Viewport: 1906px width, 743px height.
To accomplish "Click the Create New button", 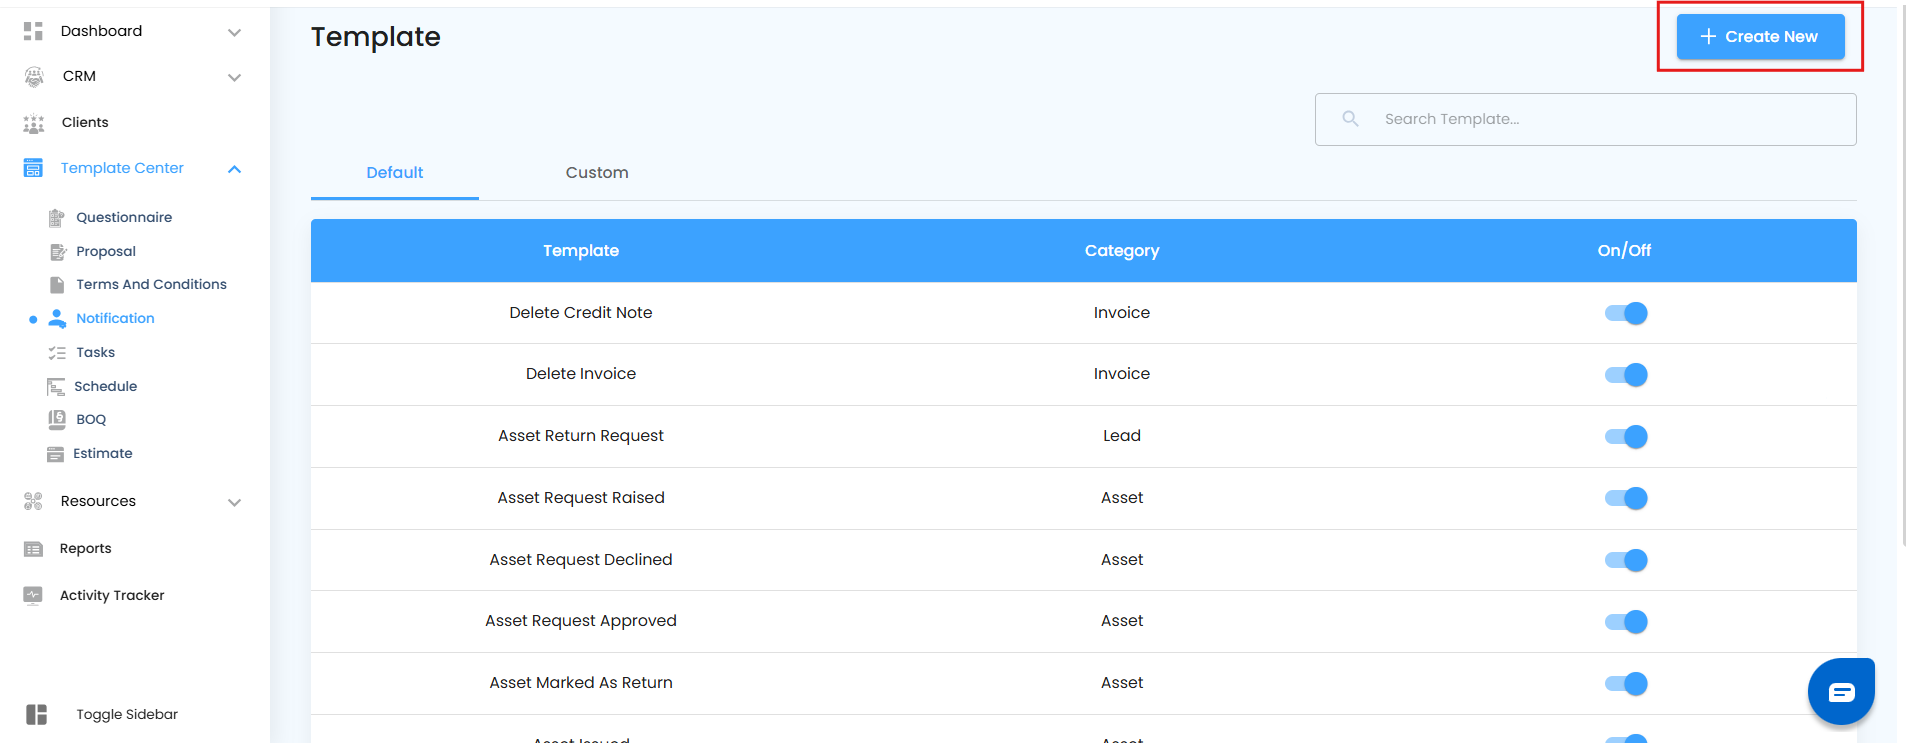I will point(1760,37).
